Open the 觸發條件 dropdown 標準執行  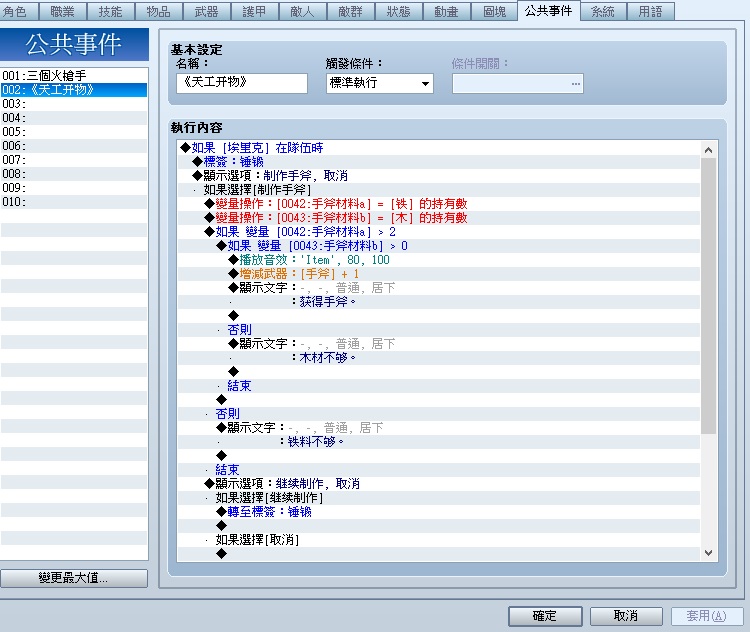click(x=380, y=83)
